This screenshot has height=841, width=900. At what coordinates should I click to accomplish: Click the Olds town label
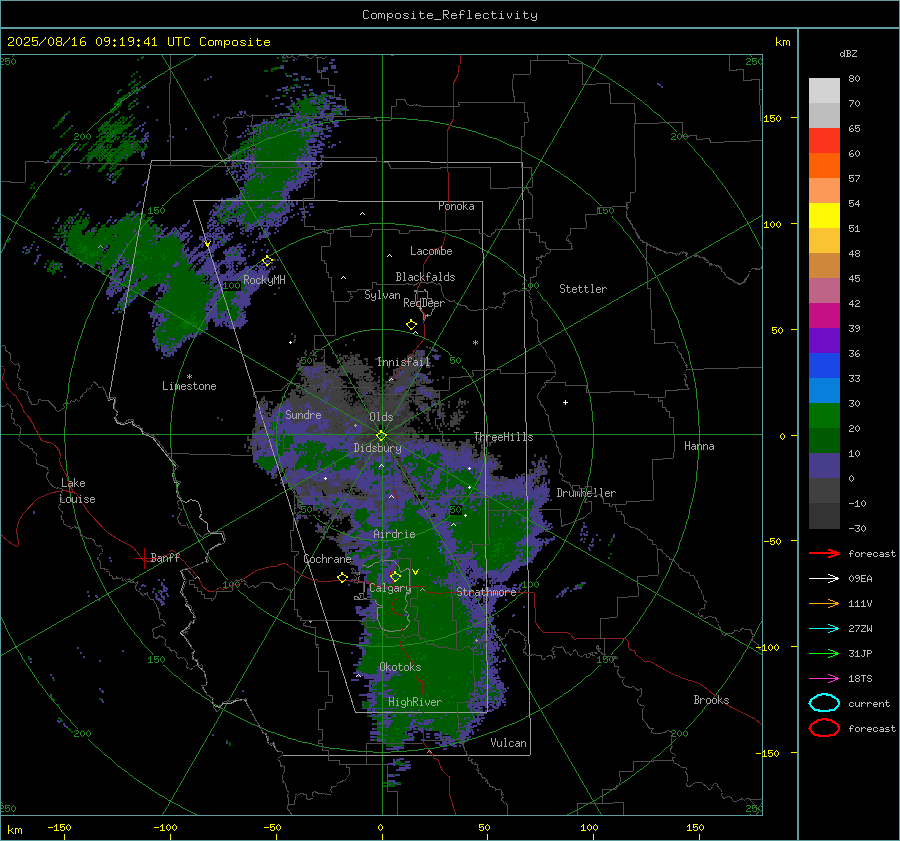[381, 417]
